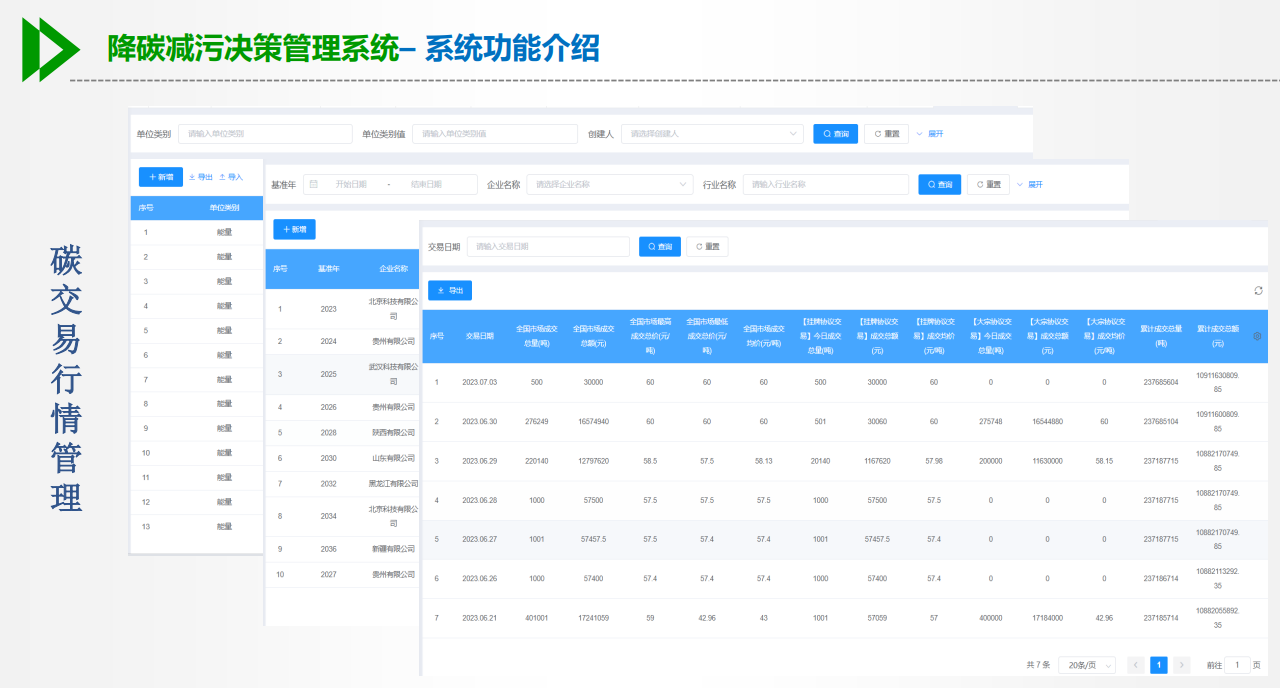Open the 20条/页 page size dropdown
The height and width of the screenshot is (688, 1280).
[1087, 665]
